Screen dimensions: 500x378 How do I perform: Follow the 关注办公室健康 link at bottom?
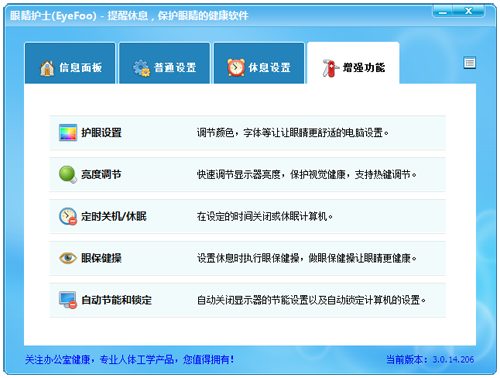pyautogui.click(x=129, y=359)
